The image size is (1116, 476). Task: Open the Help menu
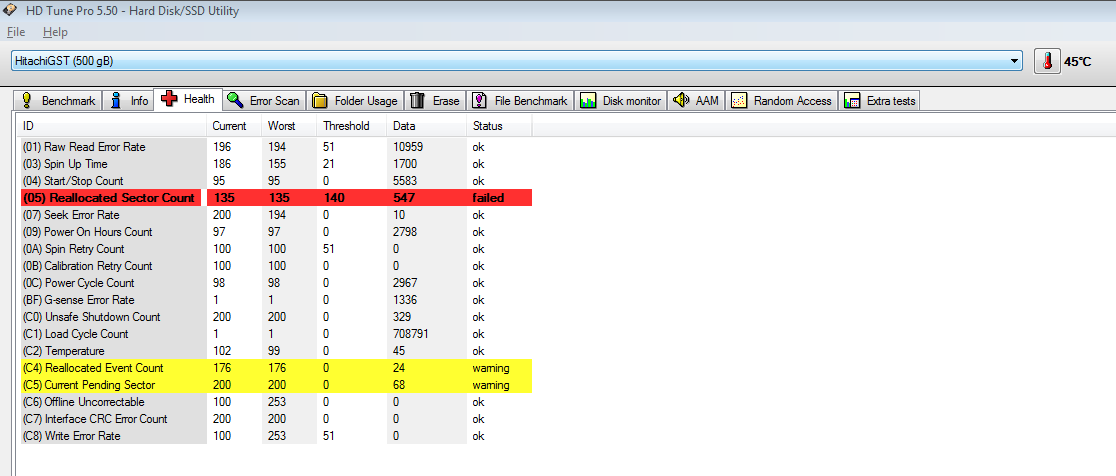pyautogui.click(x=55, y=32)
